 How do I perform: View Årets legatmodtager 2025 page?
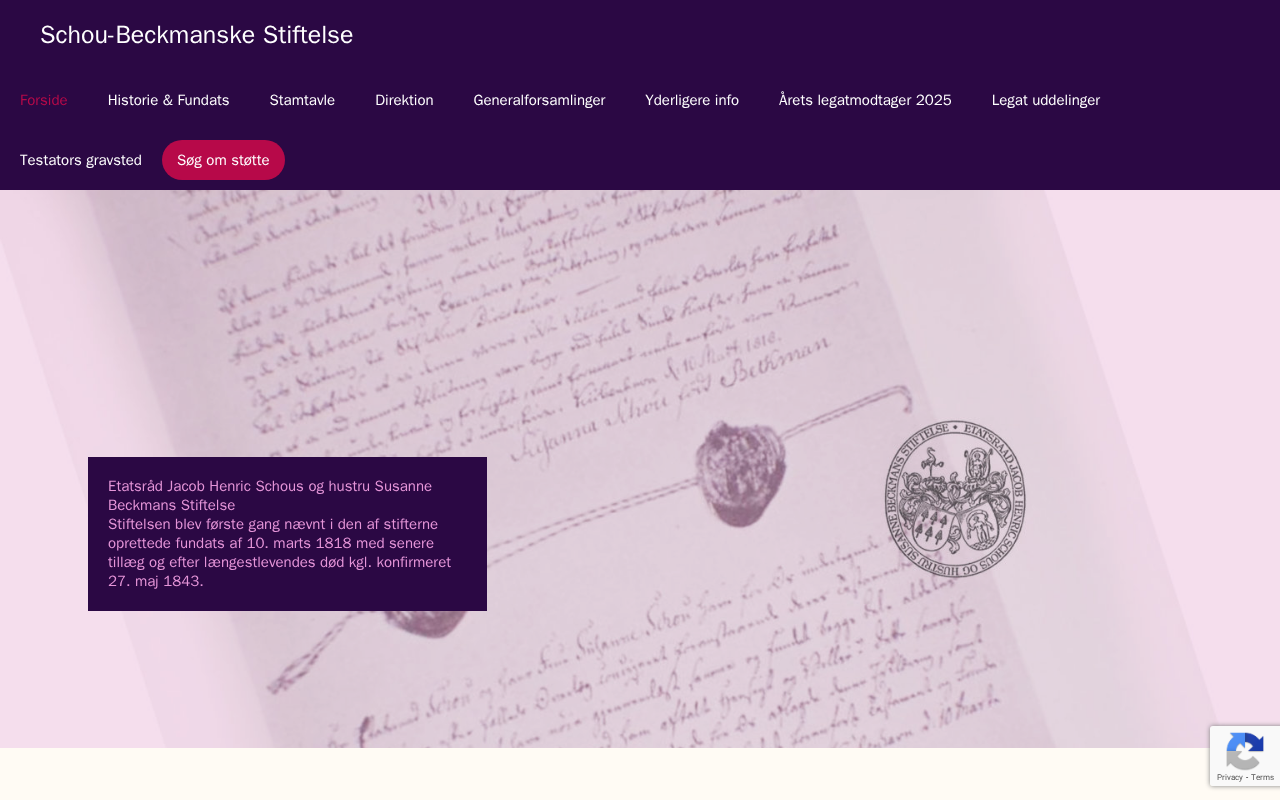click(865, 100)
